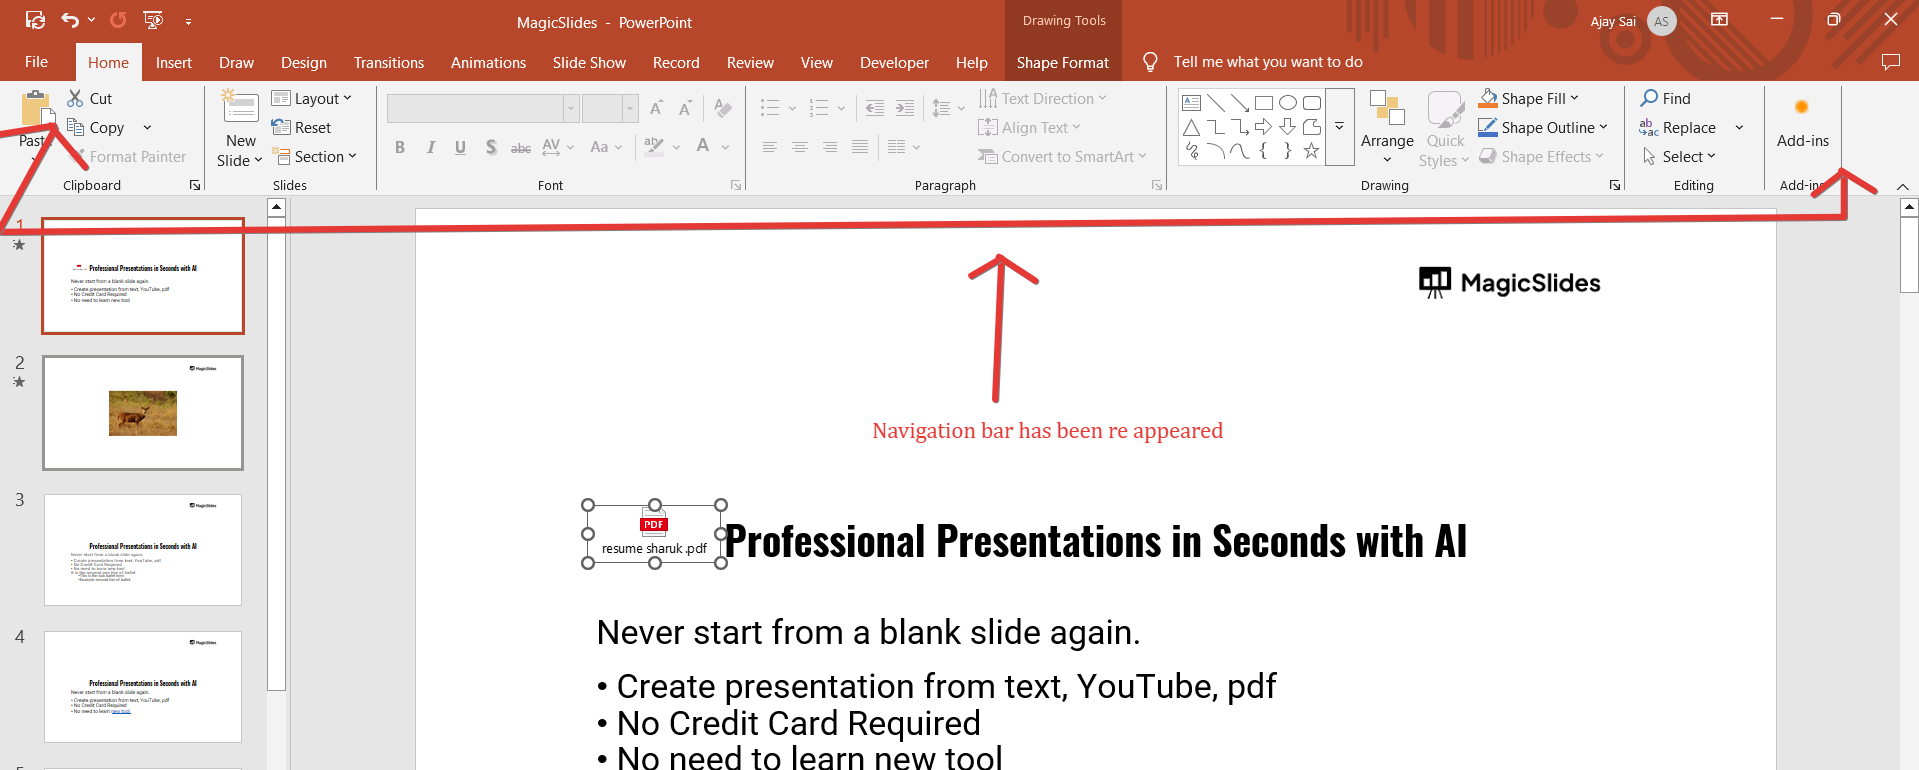Click the Undo arrow in title bar
The image size is (1919, 770).
click(x=69, y=20)
